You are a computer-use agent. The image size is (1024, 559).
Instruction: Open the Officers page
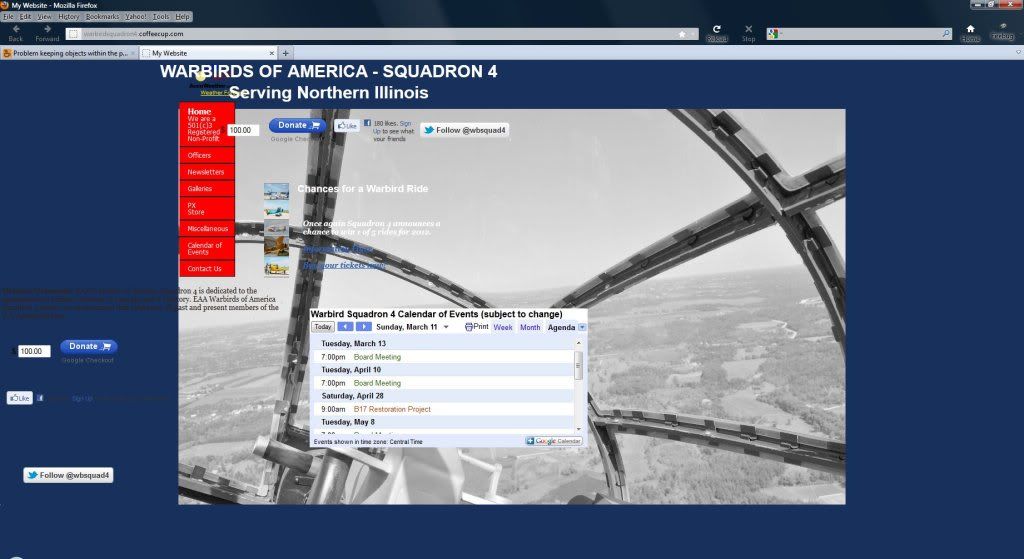pos(207,155)
